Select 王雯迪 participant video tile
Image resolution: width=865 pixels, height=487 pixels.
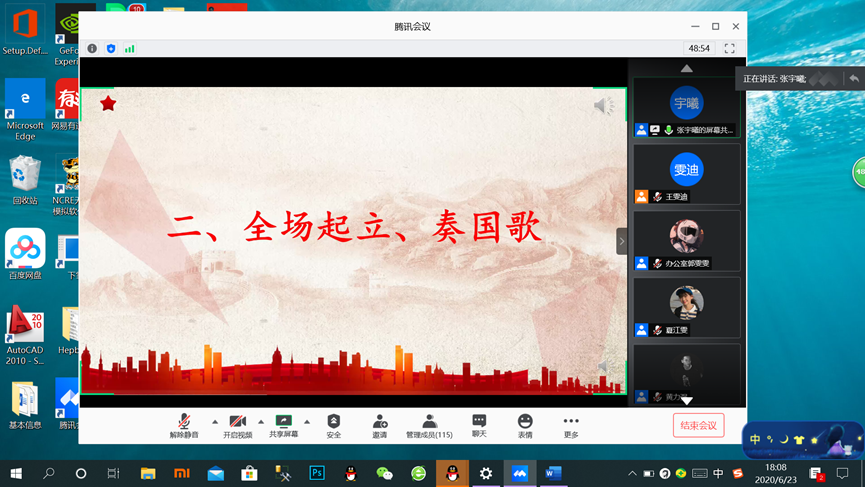click(x=687, y=174)
